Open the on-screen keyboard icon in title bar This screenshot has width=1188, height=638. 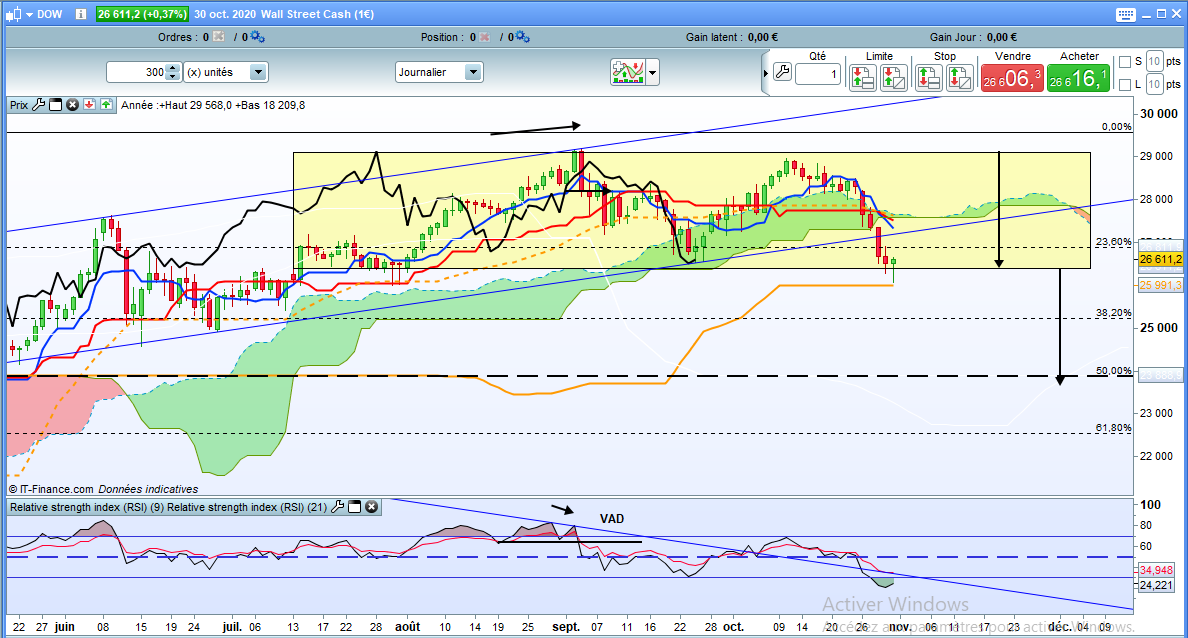tap(1126, 14)
